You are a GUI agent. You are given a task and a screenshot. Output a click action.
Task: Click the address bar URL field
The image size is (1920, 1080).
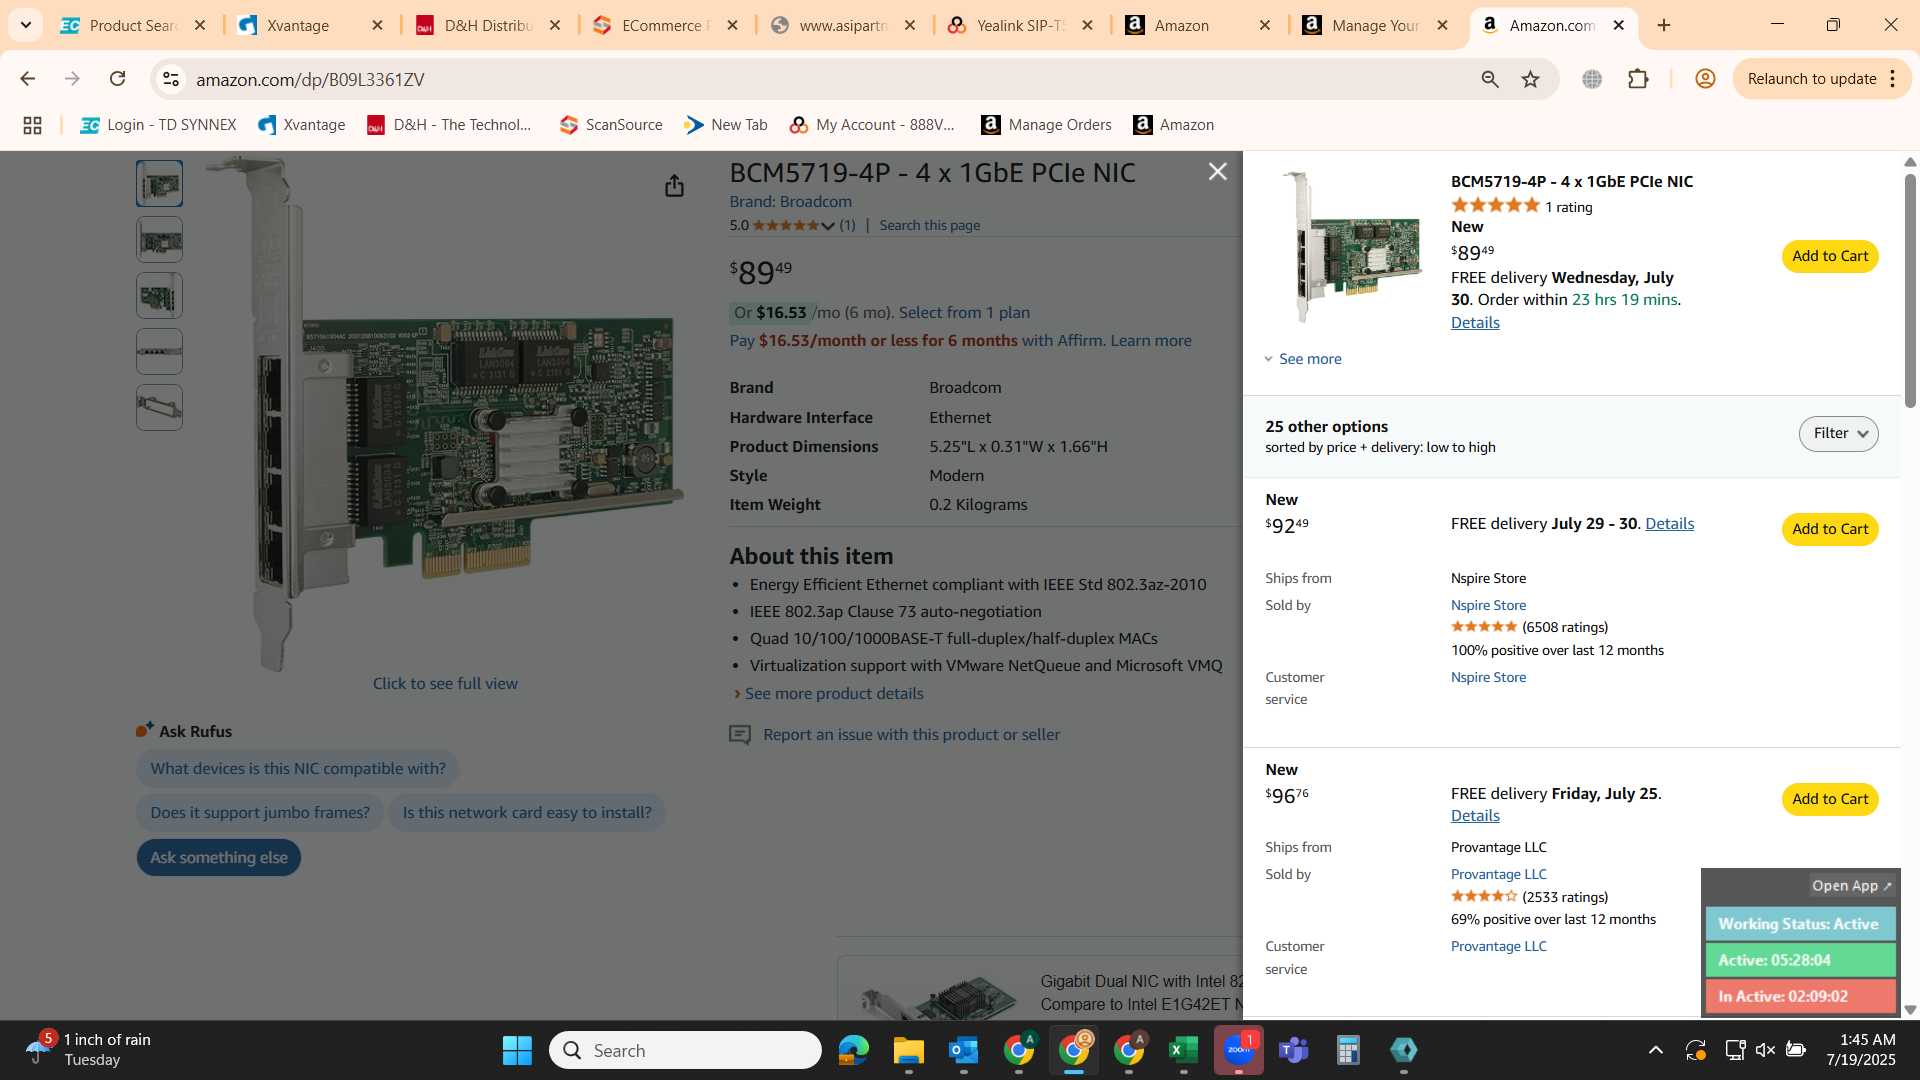820,79
